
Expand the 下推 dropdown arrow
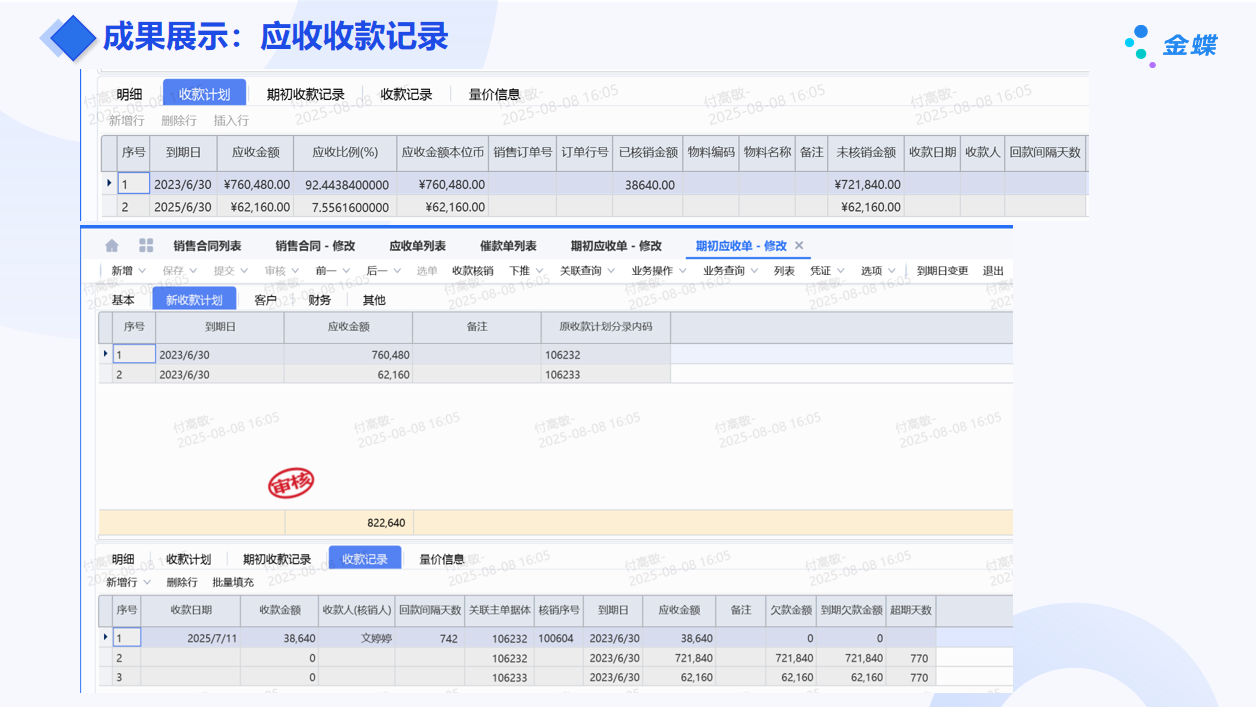pyautogui.click(x=539, y=271)
